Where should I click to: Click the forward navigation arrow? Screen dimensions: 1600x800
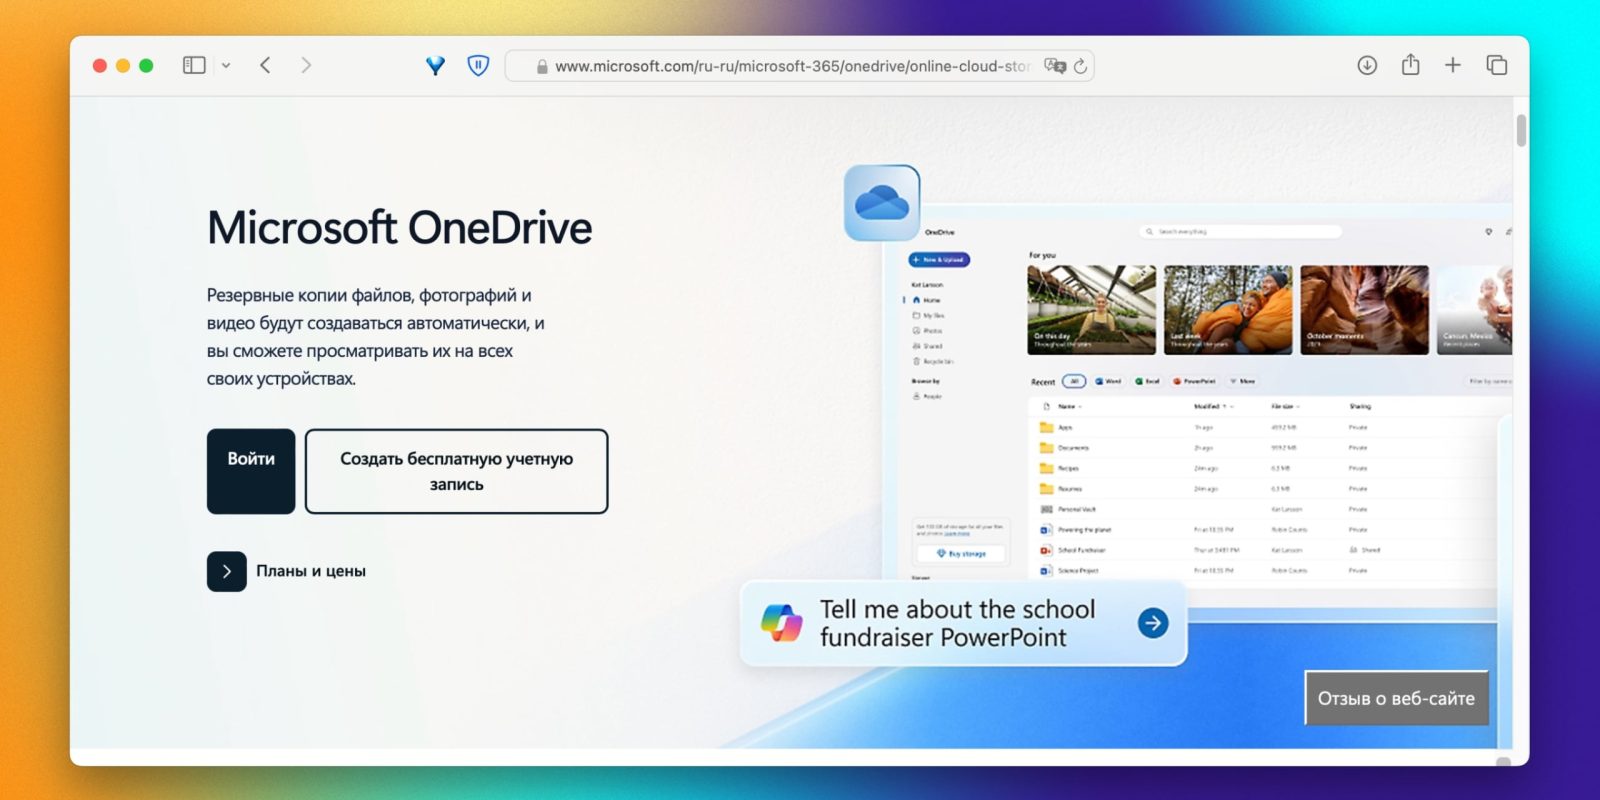[306, 65]
